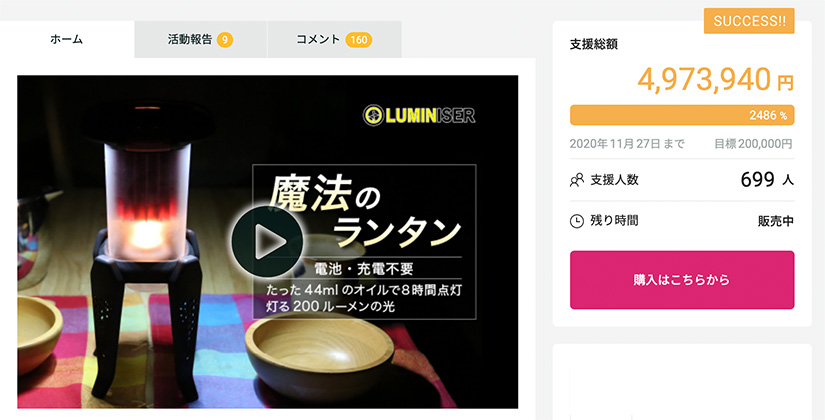The height and width of the screenshot is (420, 825).
Task: Click the 699人 supporter count
Action: pos(767,180)
